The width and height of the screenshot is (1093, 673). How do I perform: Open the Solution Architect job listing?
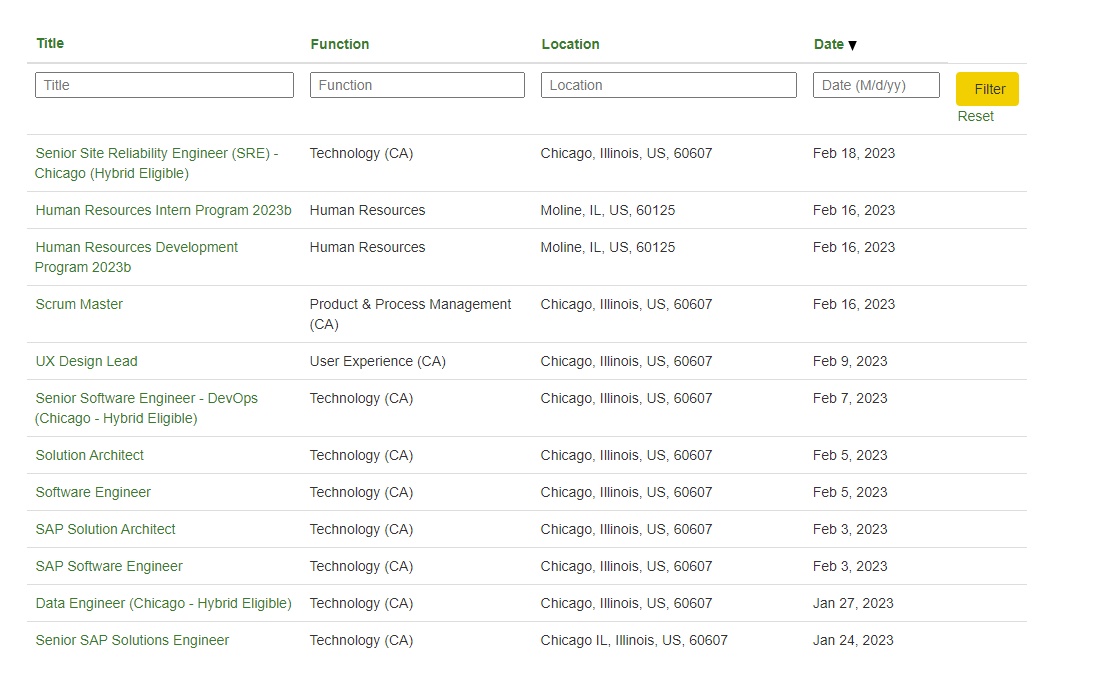coord(89,455)
